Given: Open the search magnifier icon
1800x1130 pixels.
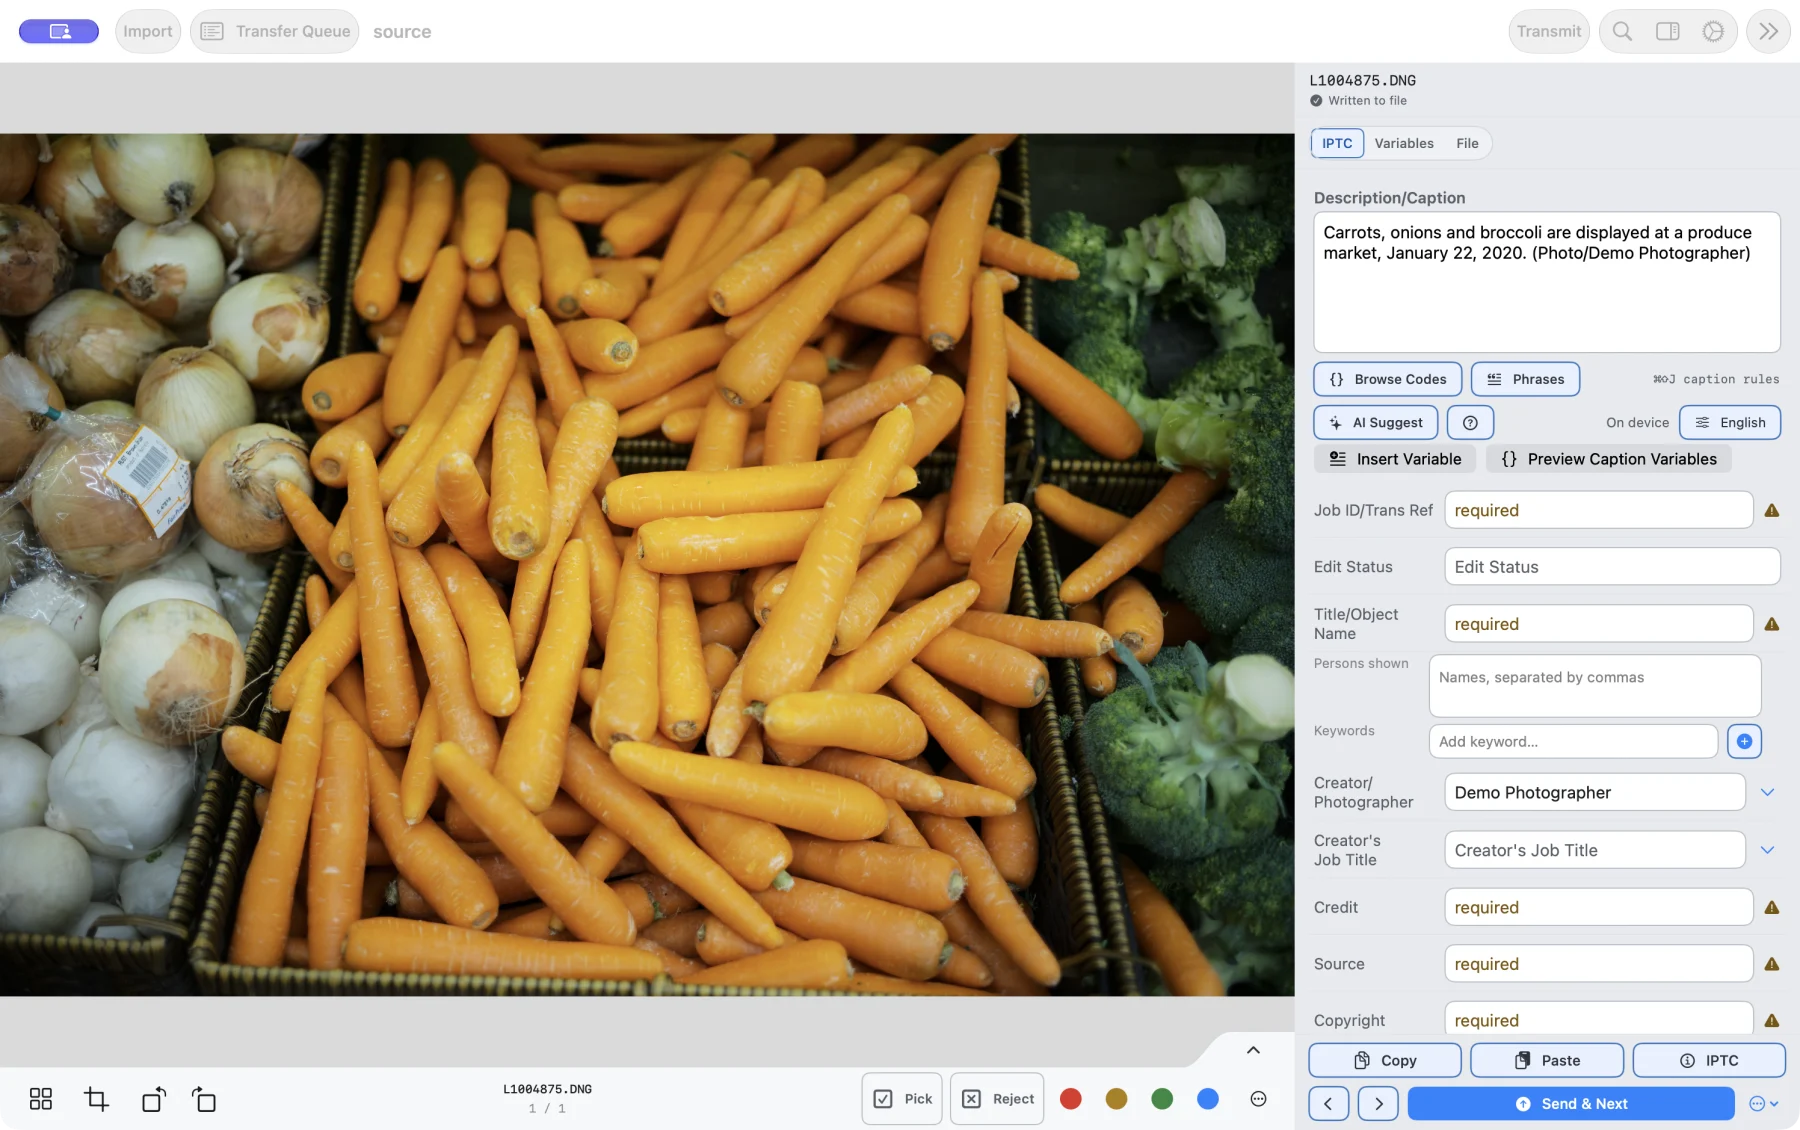Looking at the screenshot, I should point(1622,31).
